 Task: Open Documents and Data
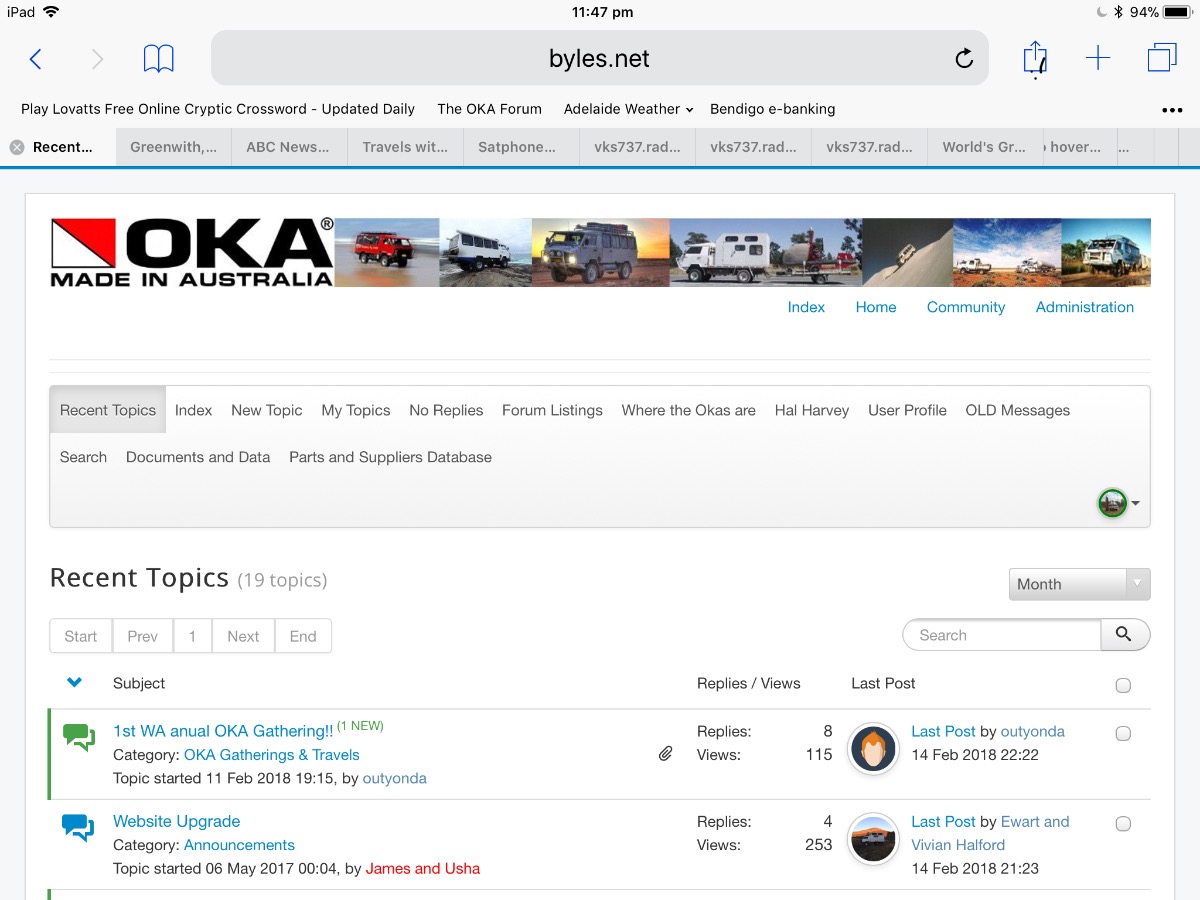point(198,457)
